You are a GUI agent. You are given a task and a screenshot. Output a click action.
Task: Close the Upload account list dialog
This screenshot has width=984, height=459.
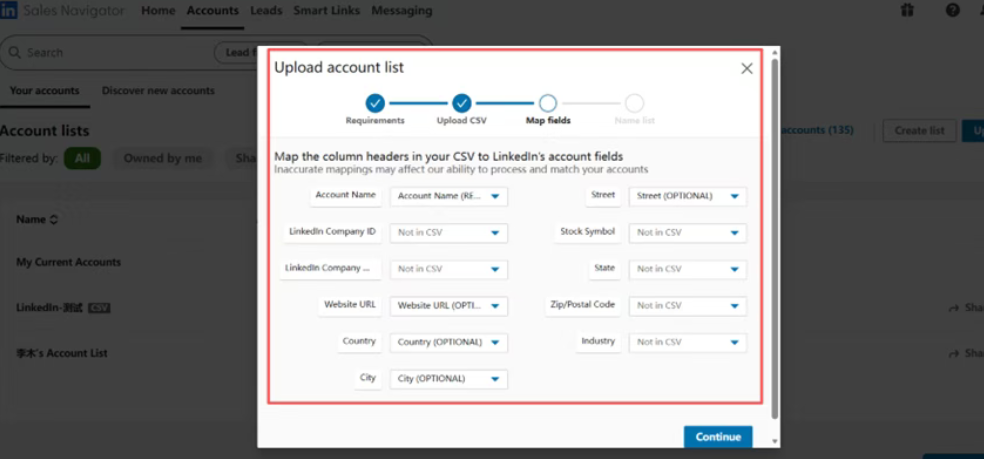pos(746,68)
